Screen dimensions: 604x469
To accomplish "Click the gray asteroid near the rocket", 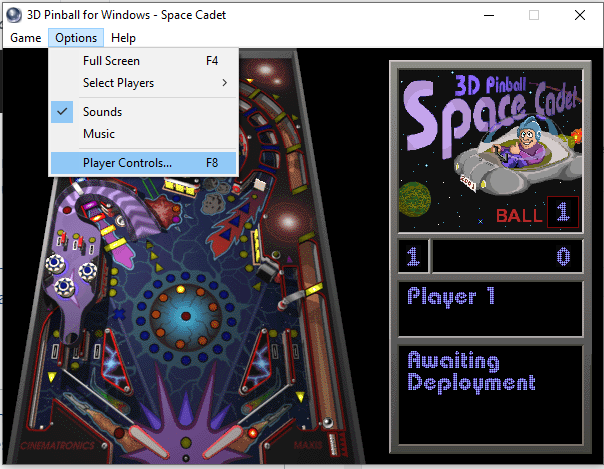I will pos(214,203).
